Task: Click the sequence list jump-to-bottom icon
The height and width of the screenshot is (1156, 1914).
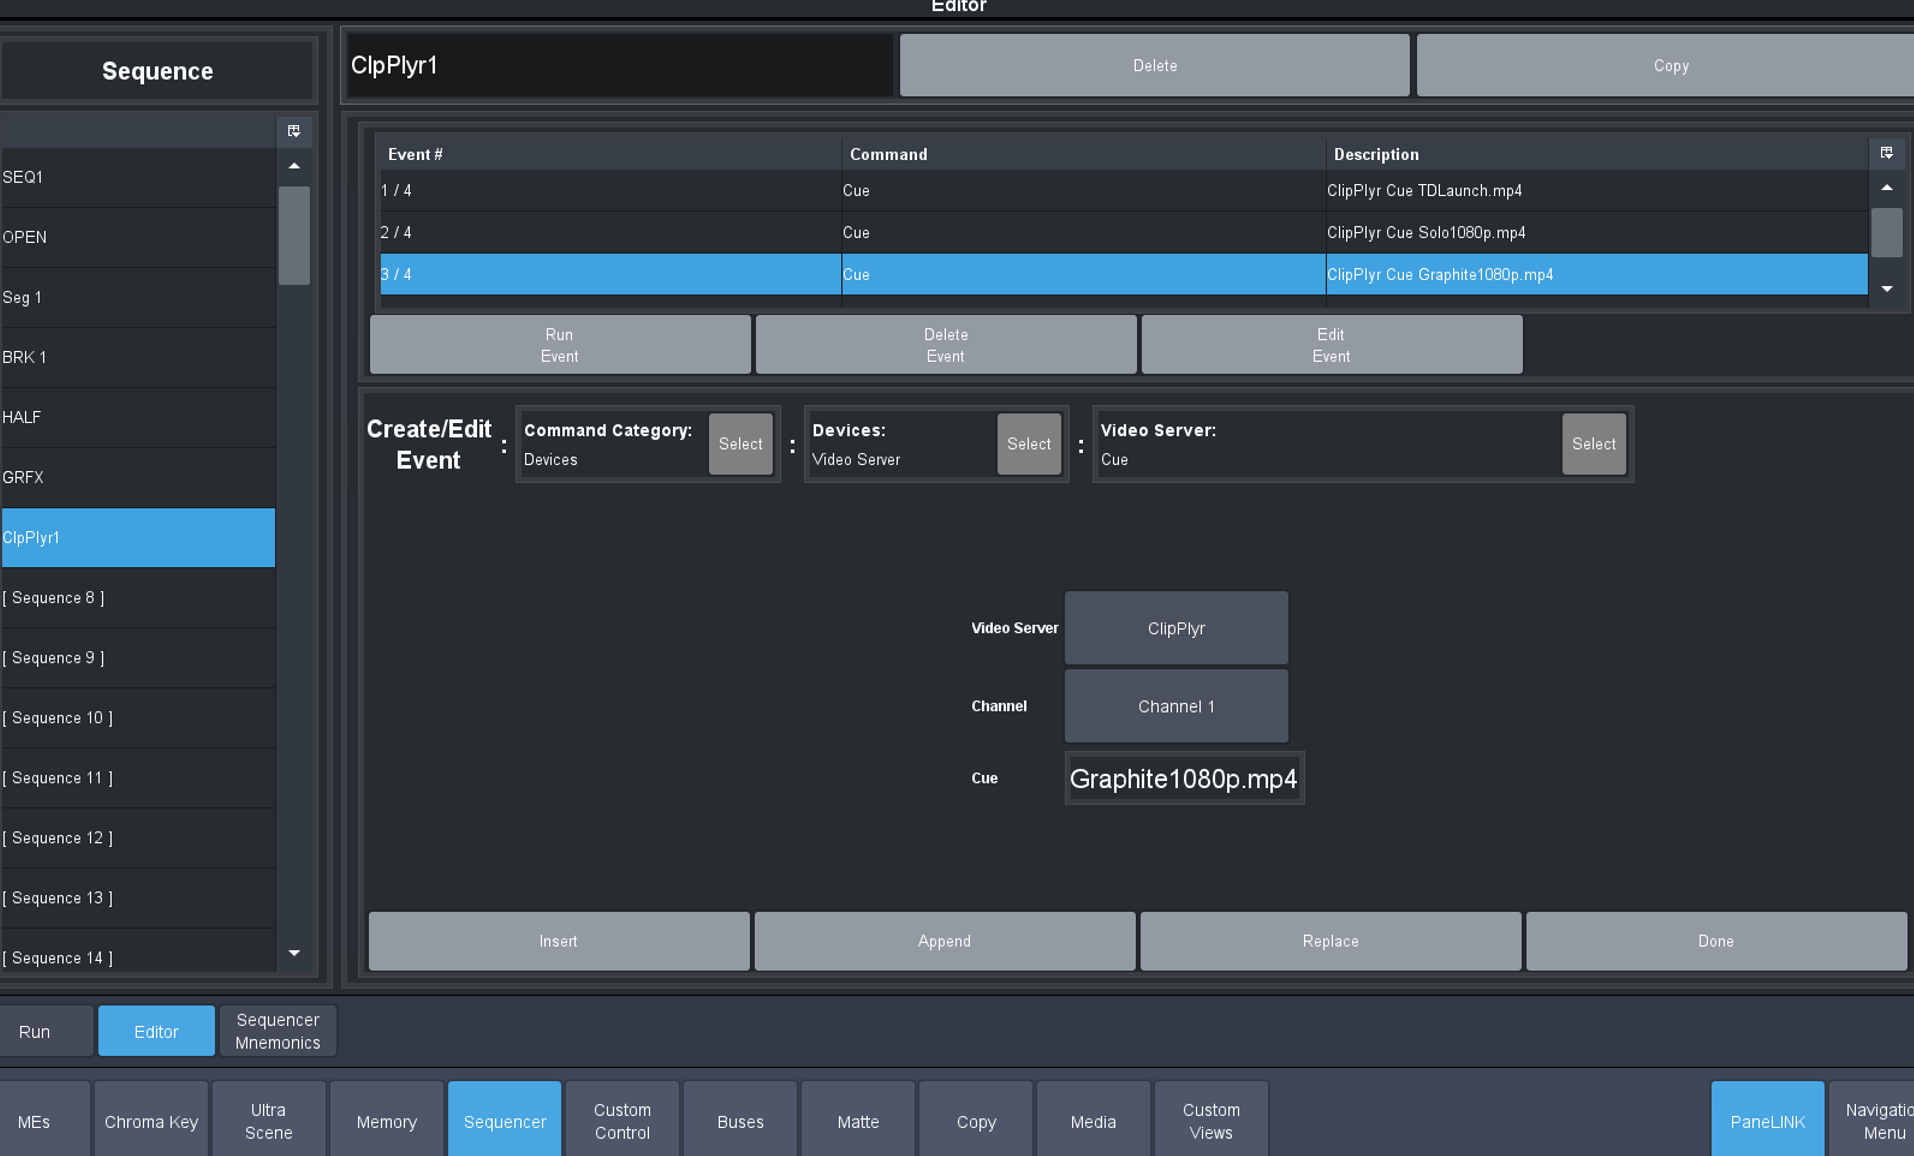Action: tap(294, 131)
